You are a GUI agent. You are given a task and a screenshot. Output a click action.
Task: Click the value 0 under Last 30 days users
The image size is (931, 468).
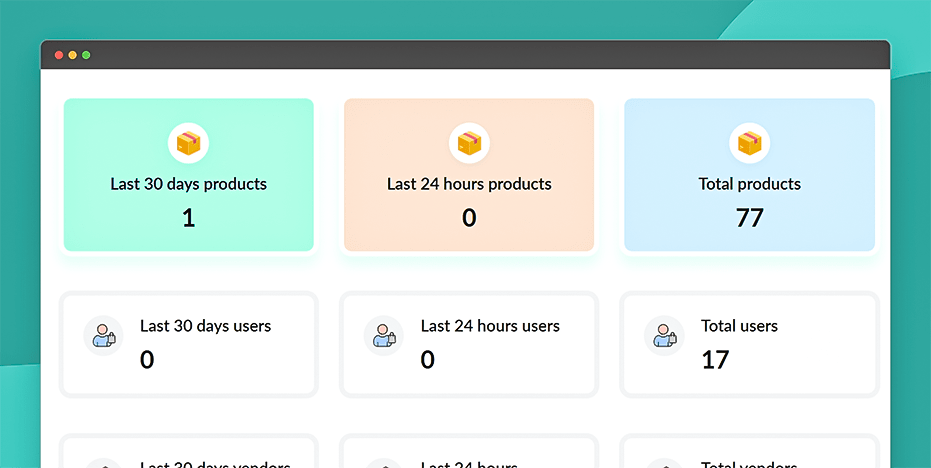(147, 360)
